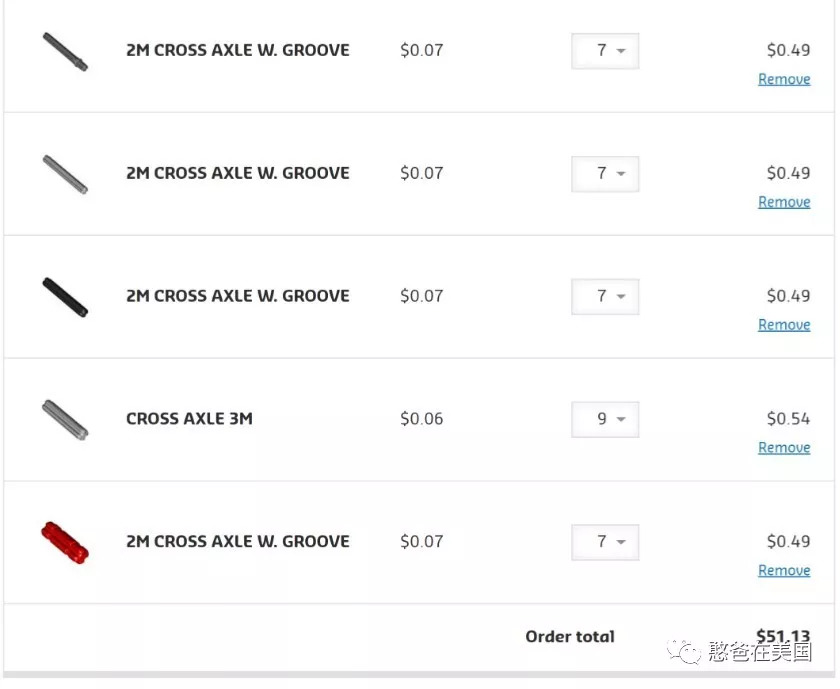Remove the light gray 2M axle item

784,202
